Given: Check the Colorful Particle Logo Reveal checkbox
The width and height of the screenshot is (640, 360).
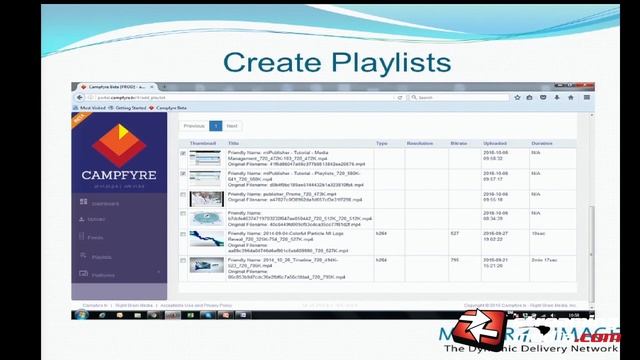Looking at the screenshot, I should [x=183, y=234].
